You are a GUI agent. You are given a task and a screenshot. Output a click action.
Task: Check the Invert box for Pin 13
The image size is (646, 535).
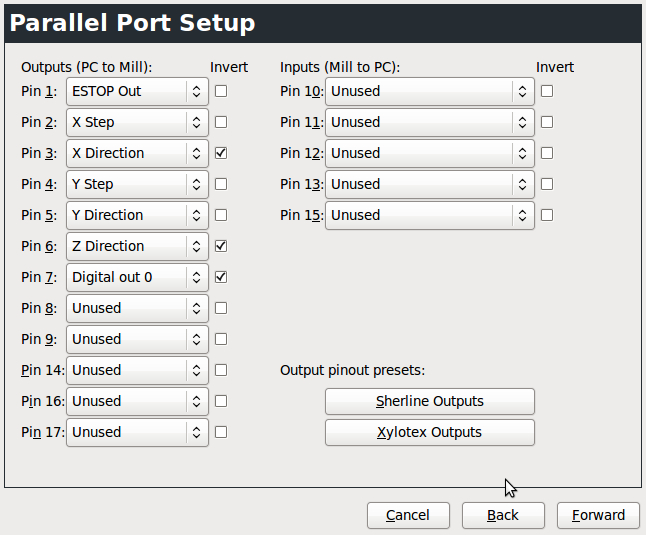tap(547, 184)
